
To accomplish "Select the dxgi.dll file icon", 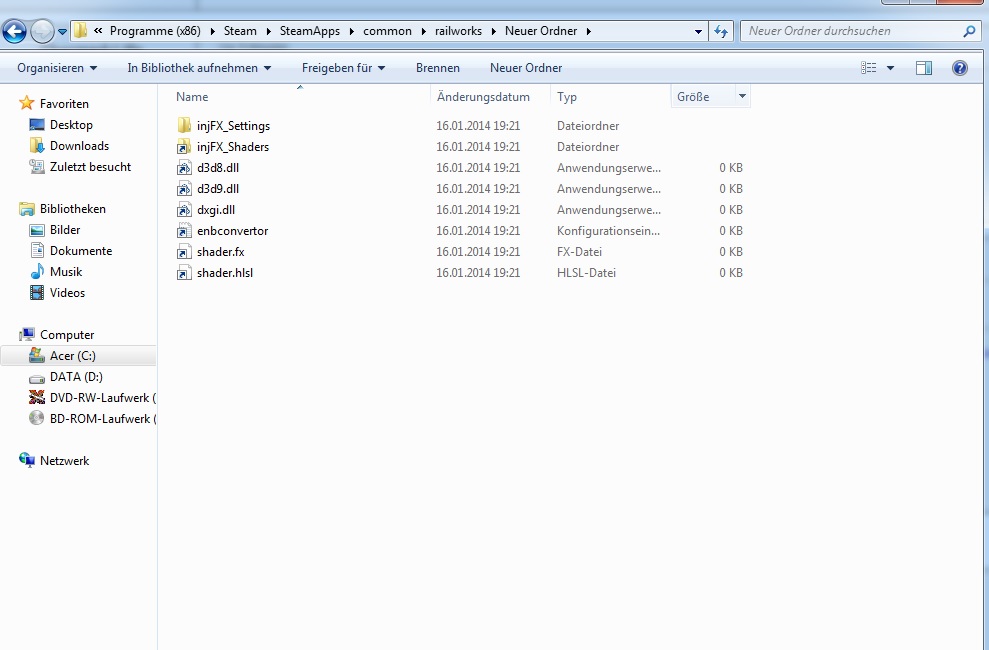I will (184, 209).
